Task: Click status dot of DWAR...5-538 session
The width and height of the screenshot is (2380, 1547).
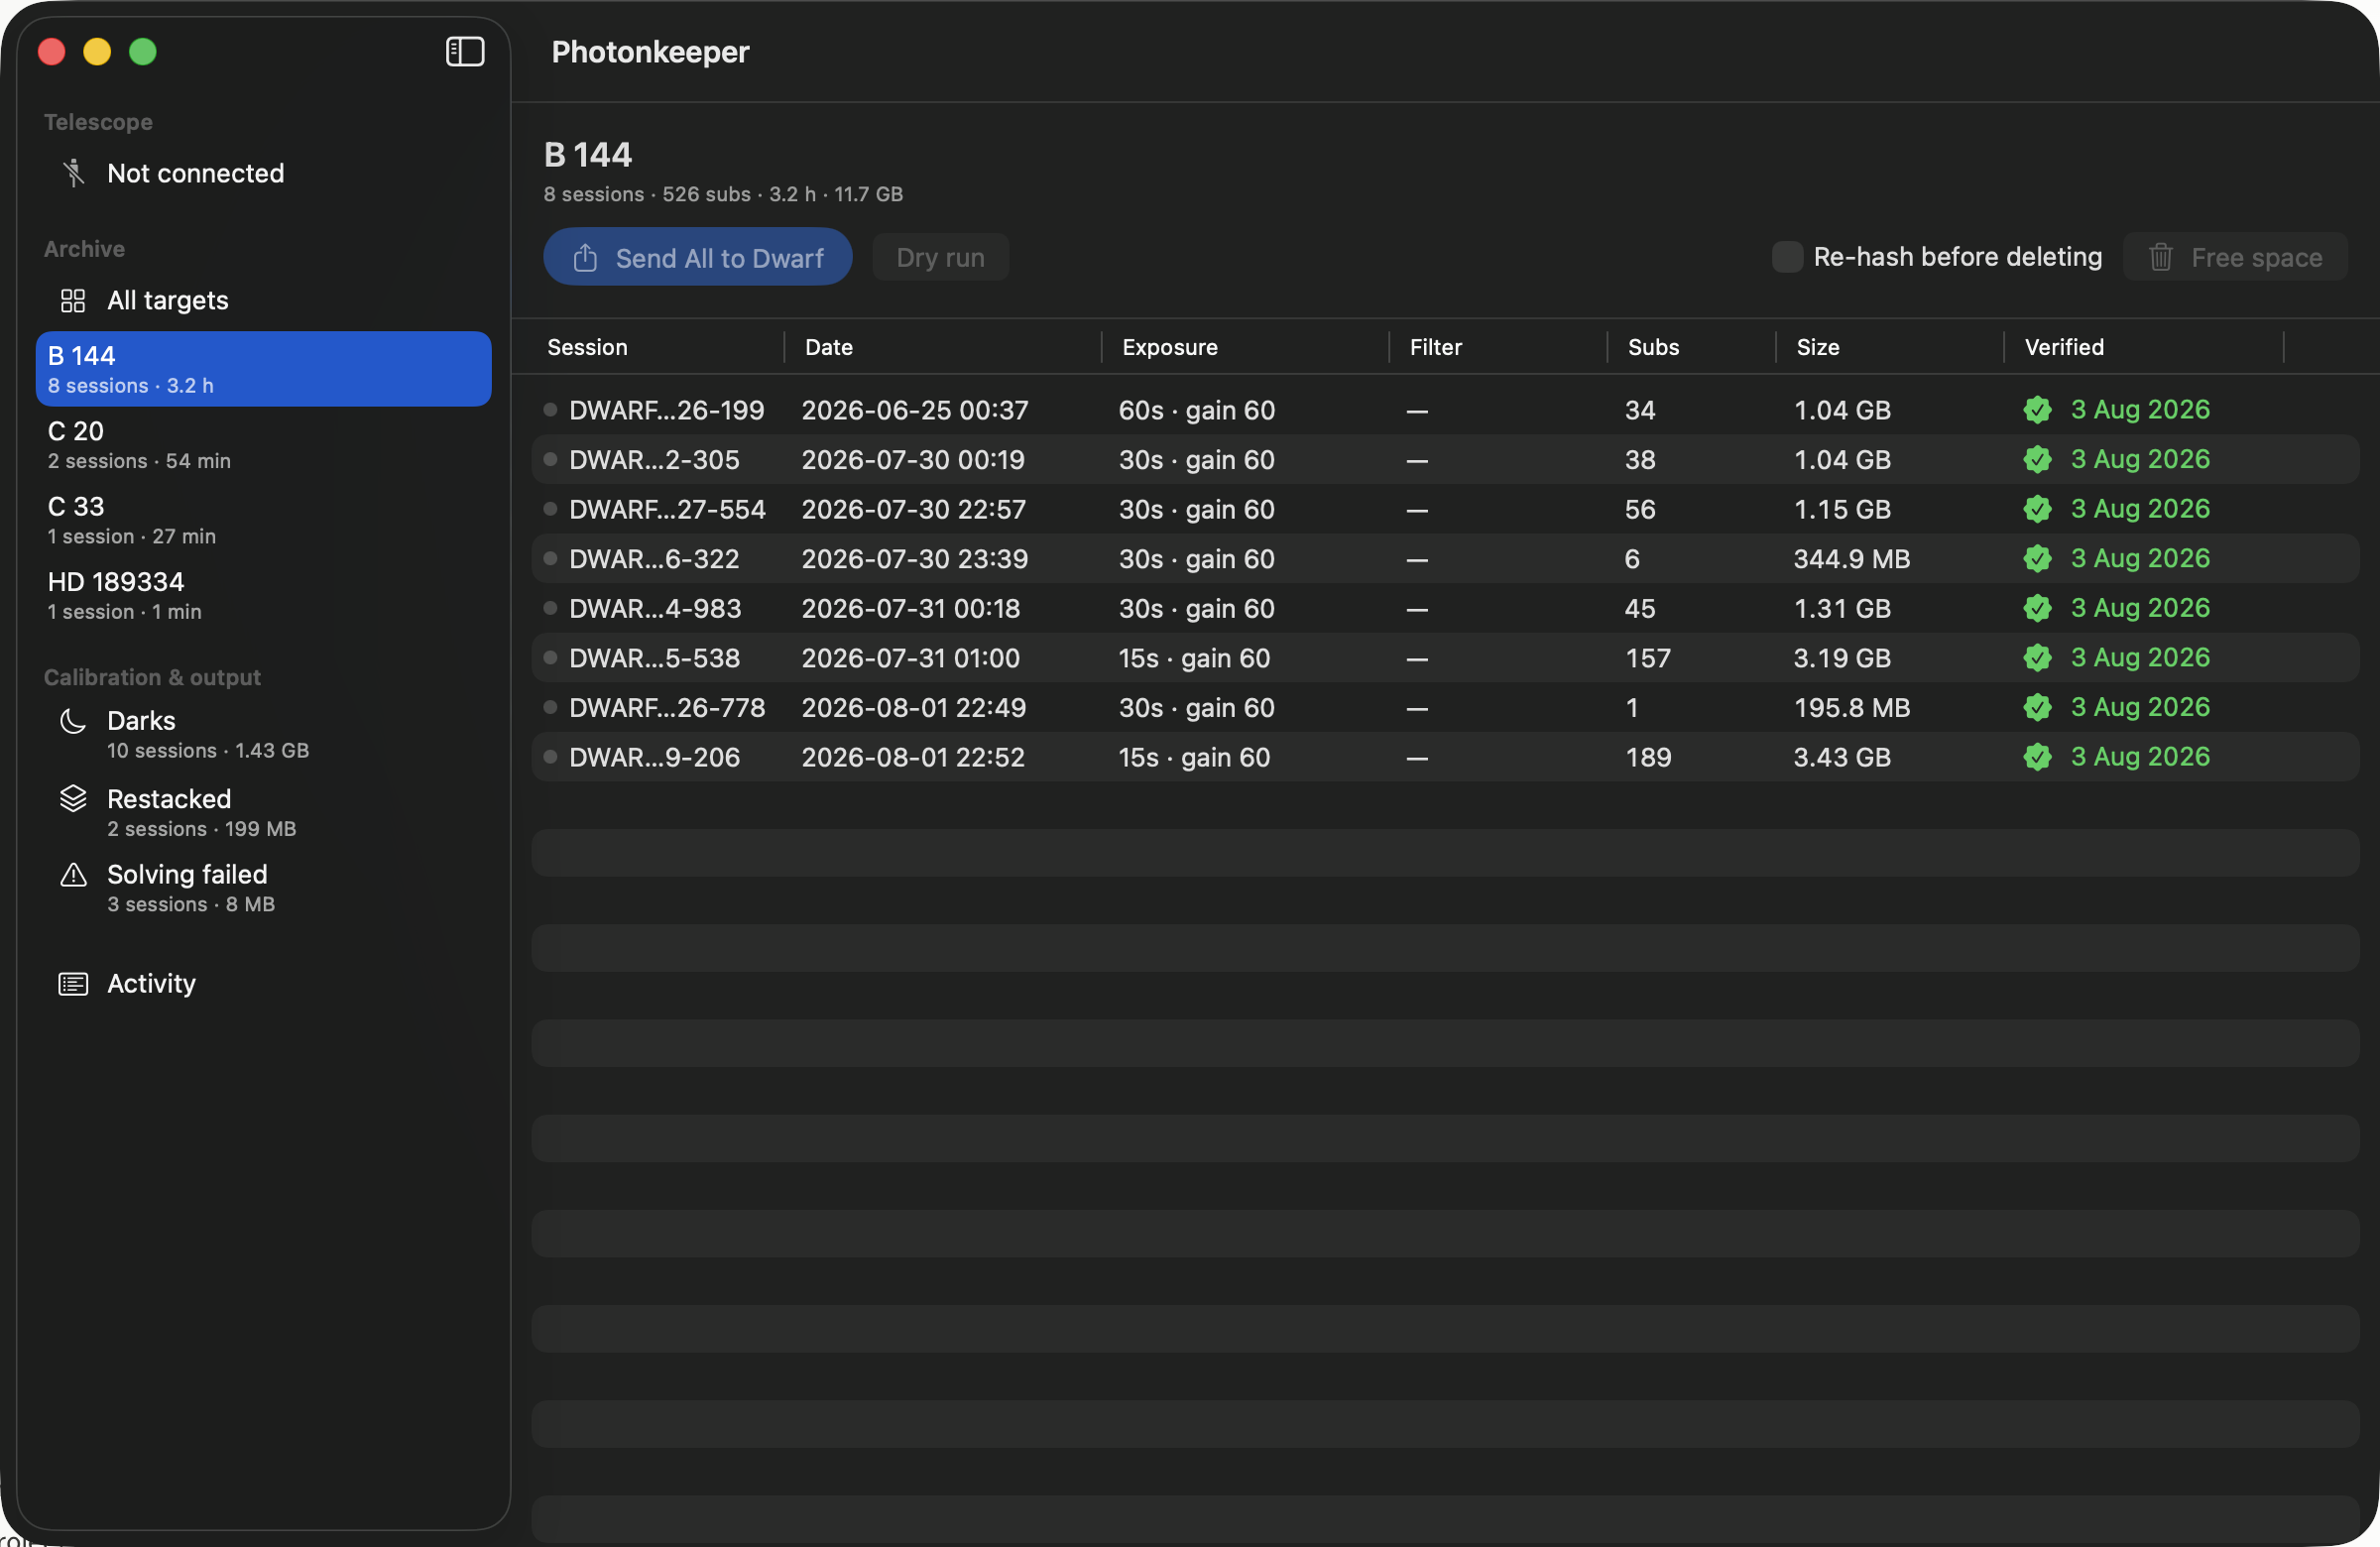Action: click(x=550, y=657)
